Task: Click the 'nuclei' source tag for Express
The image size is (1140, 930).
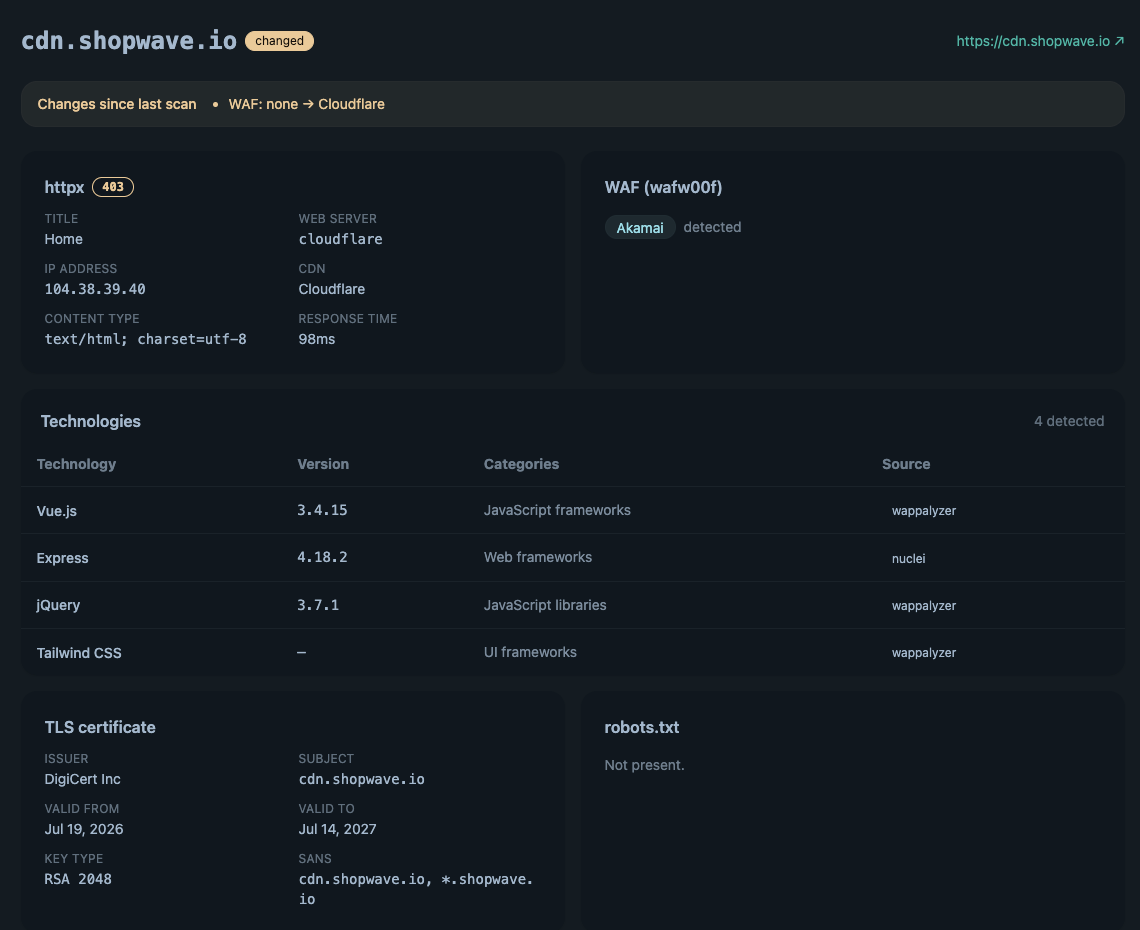Action: point(909,558)
